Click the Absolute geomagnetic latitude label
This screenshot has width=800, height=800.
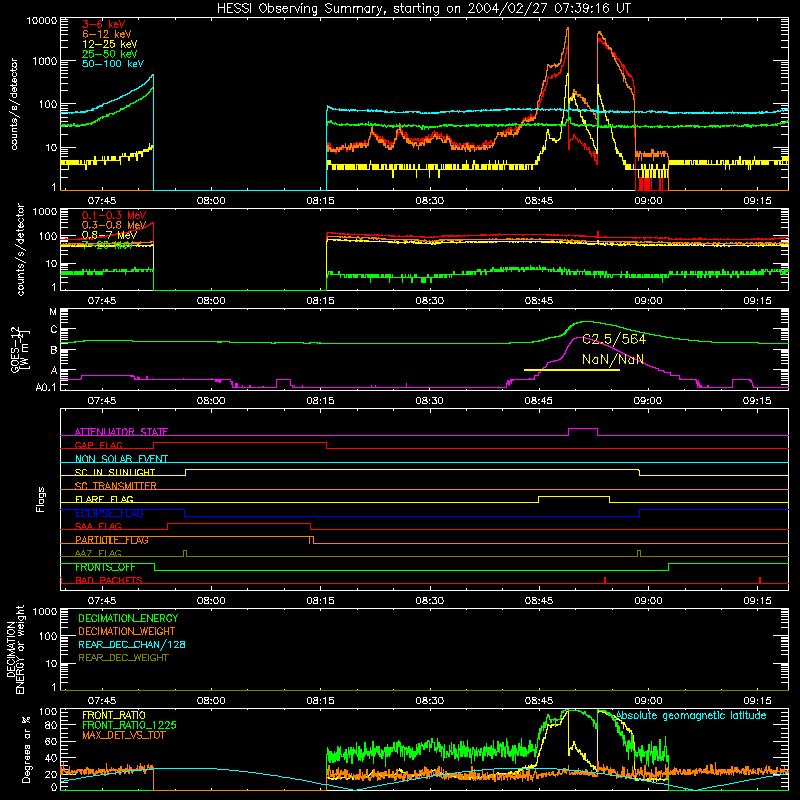point(691,715)
